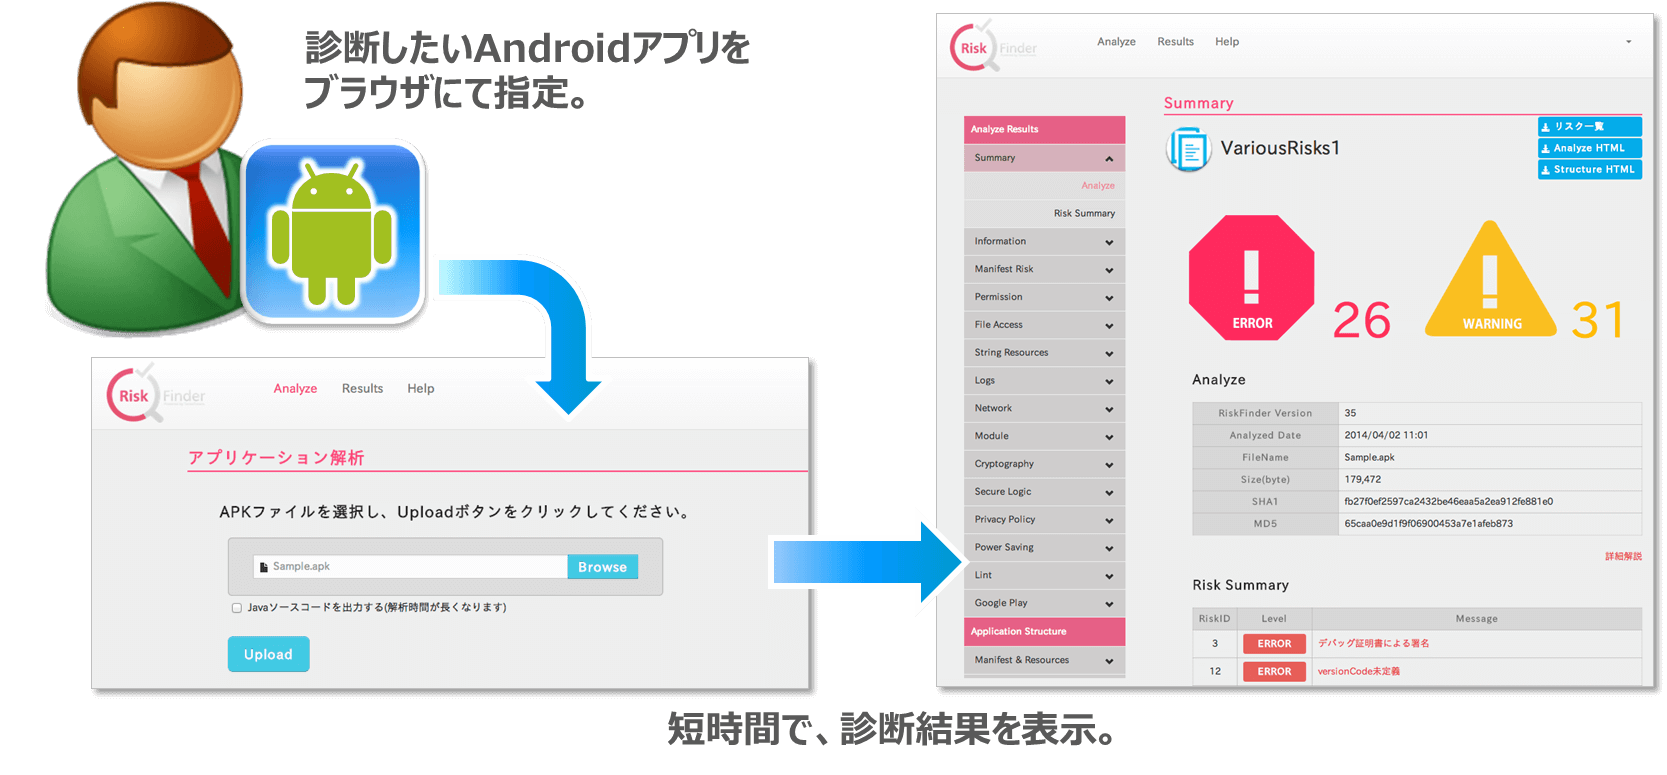Expand the File Access sidebar section

1044,325
